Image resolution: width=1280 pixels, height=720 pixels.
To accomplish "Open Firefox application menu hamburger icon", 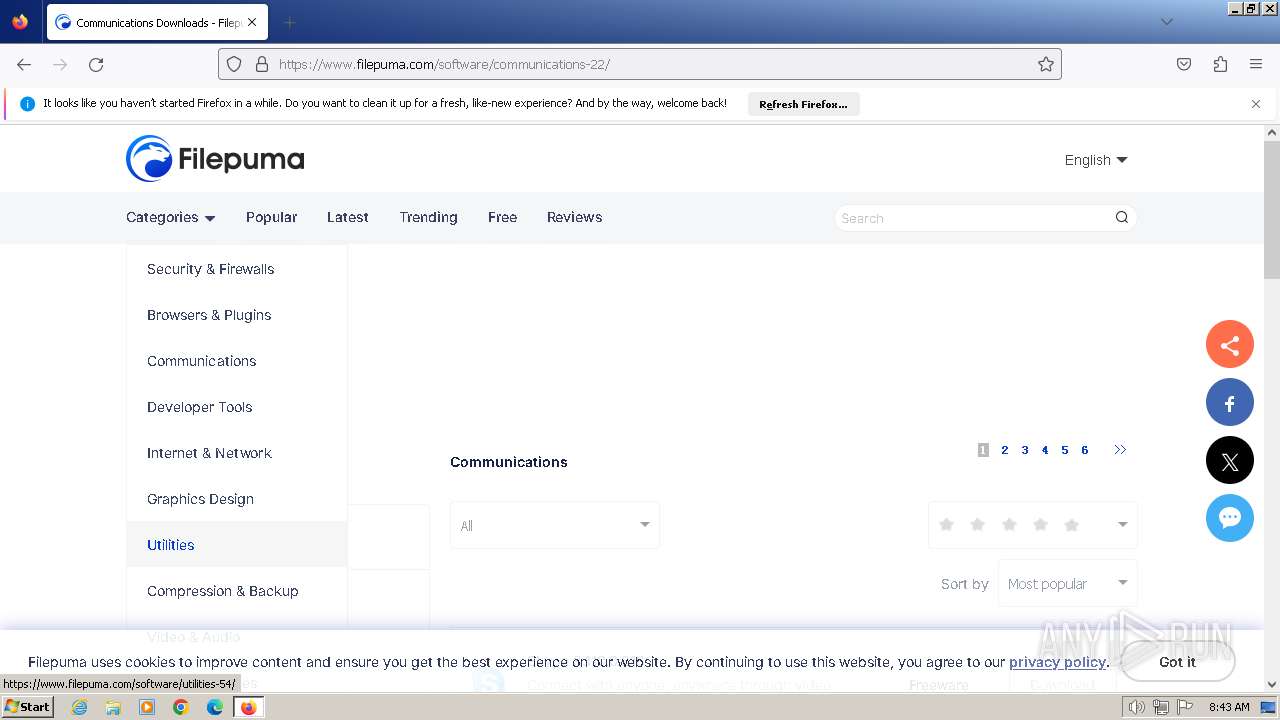I will pos(1256,64).
